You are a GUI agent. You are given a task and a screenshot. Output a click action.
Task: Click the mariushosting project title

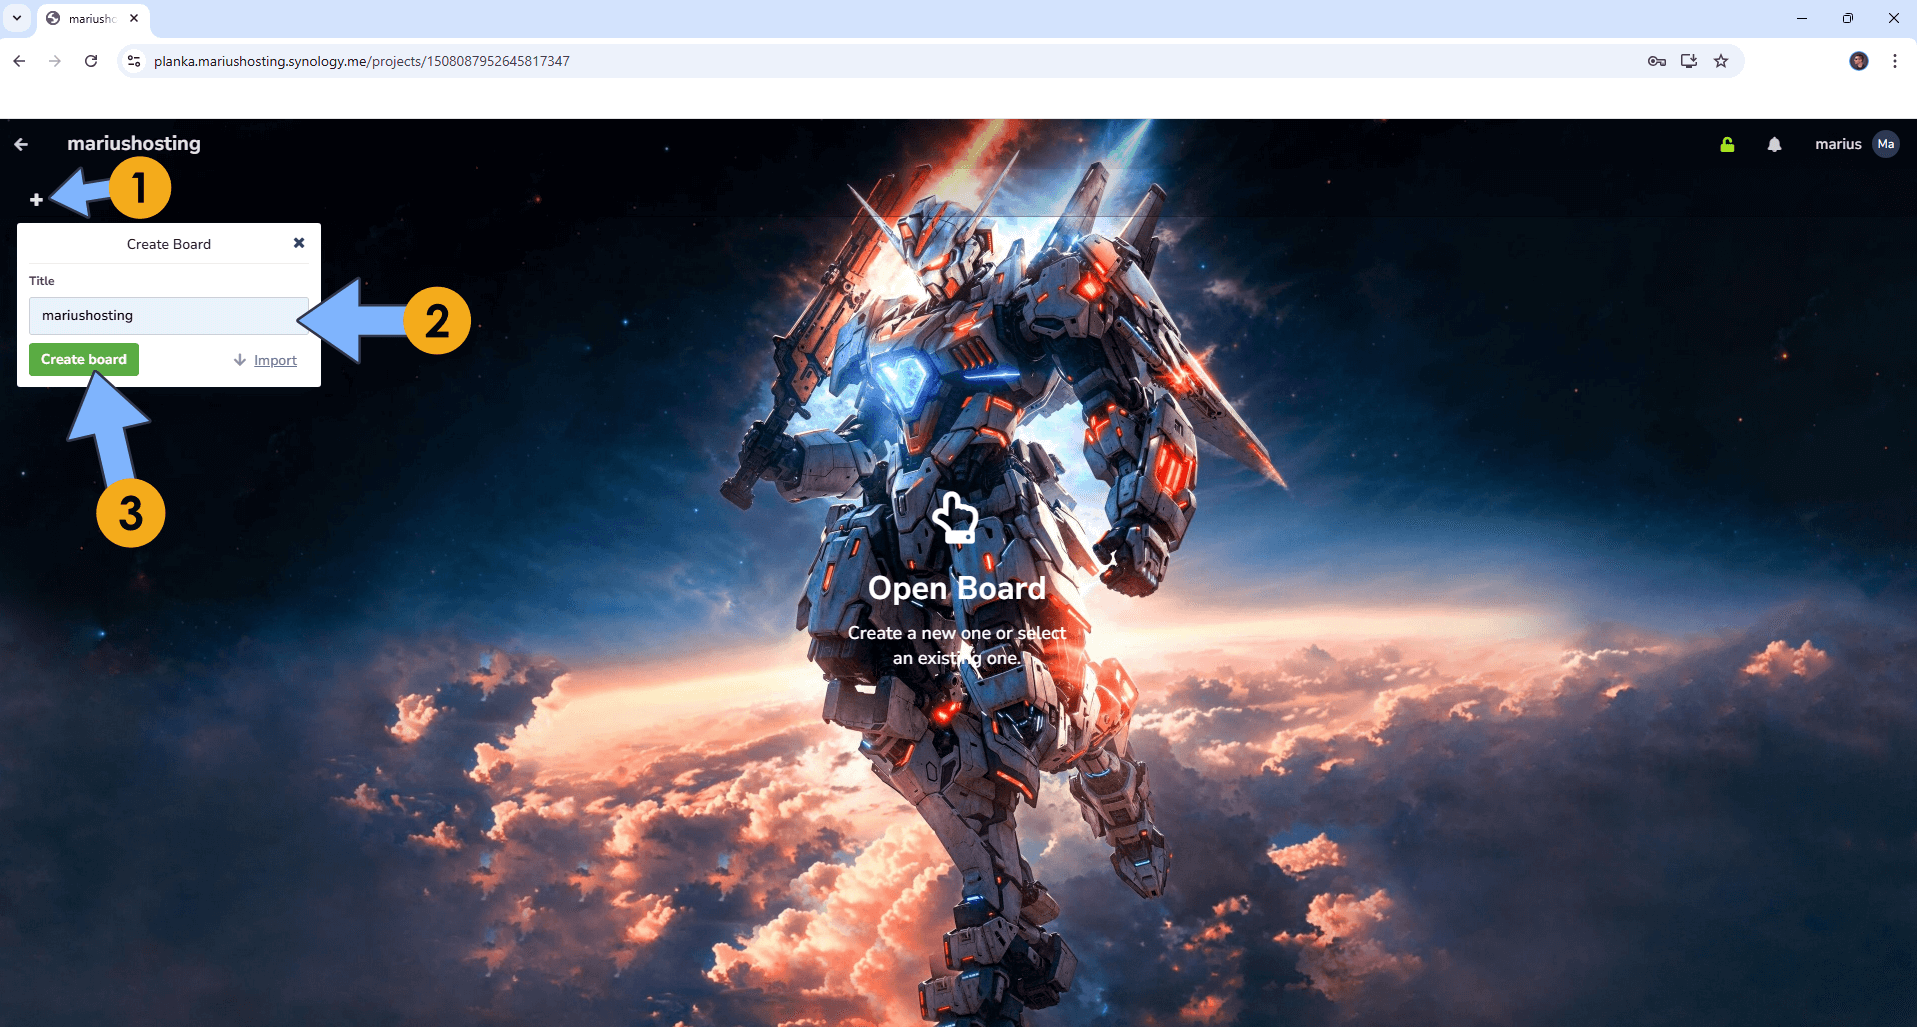pos(134,143)
